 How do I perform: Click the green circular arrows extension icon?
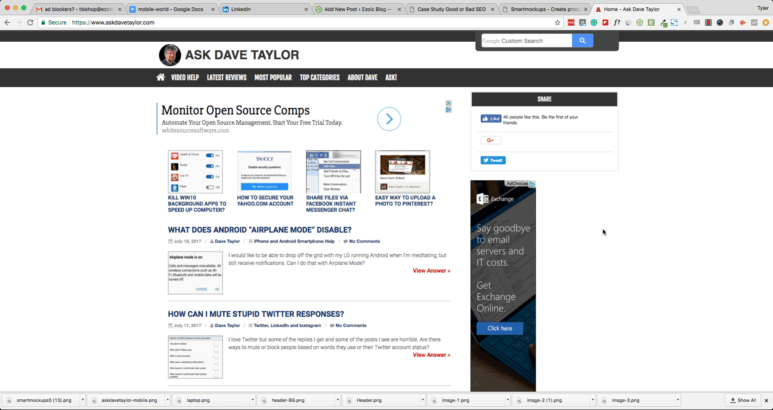pyautogui.click(x=639, y=23)
